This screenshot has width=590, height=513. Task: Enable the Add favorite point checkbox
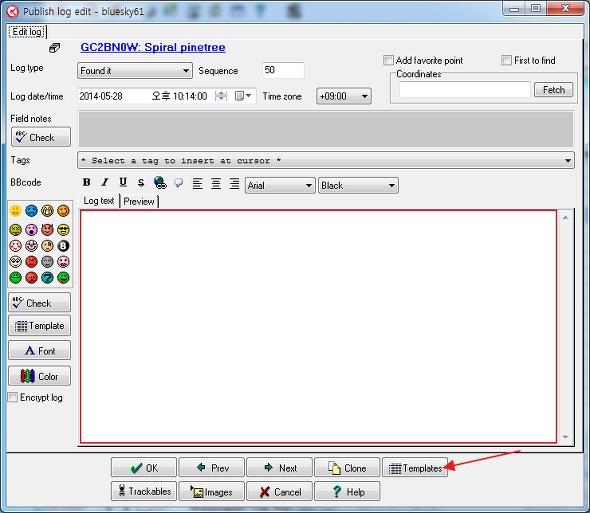pos(388,60)
